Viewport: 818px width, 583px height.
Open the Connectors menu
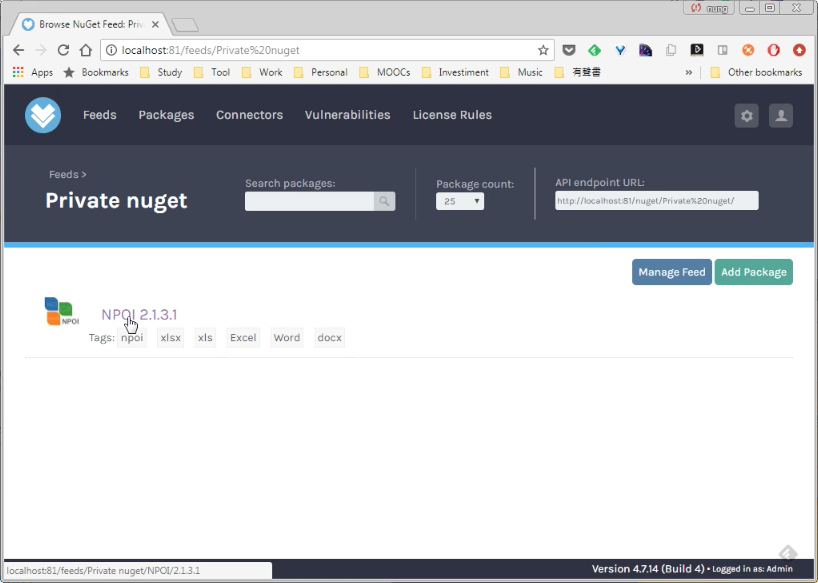coord(249,115)
